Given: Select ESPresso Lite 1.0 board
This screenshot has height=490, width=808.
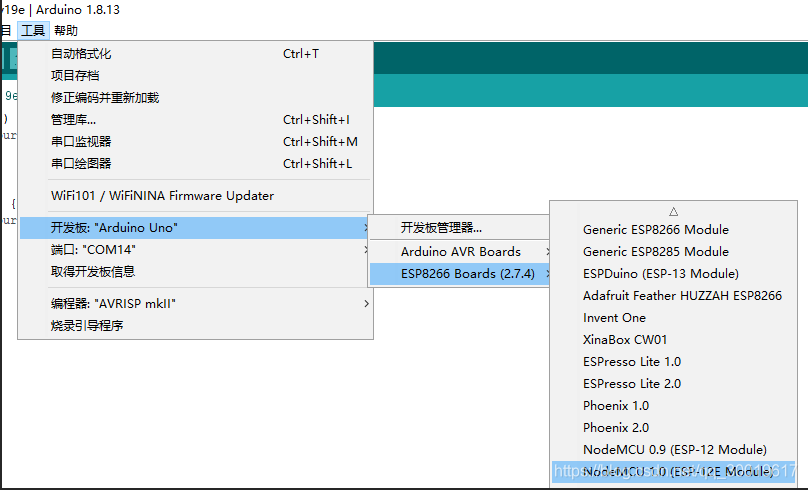Looking at the screenshot, I should 673,362.
